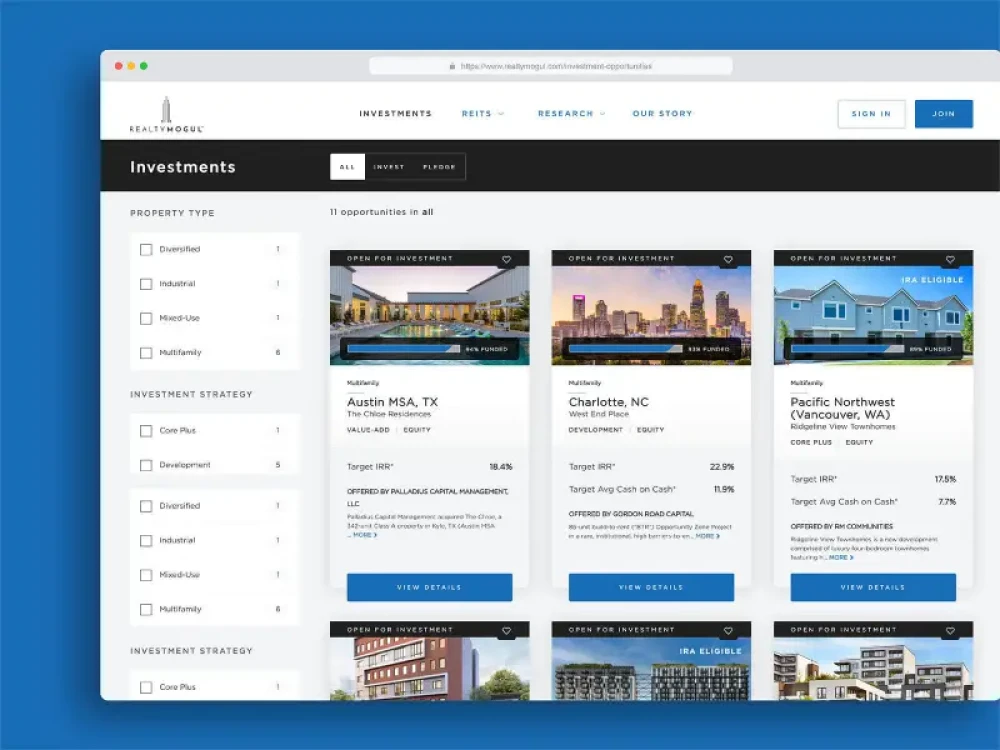This screenshot has width=1000, height=750.
Task: Favorite the Austin MSA listing heart icon
Action: (506, 259)
